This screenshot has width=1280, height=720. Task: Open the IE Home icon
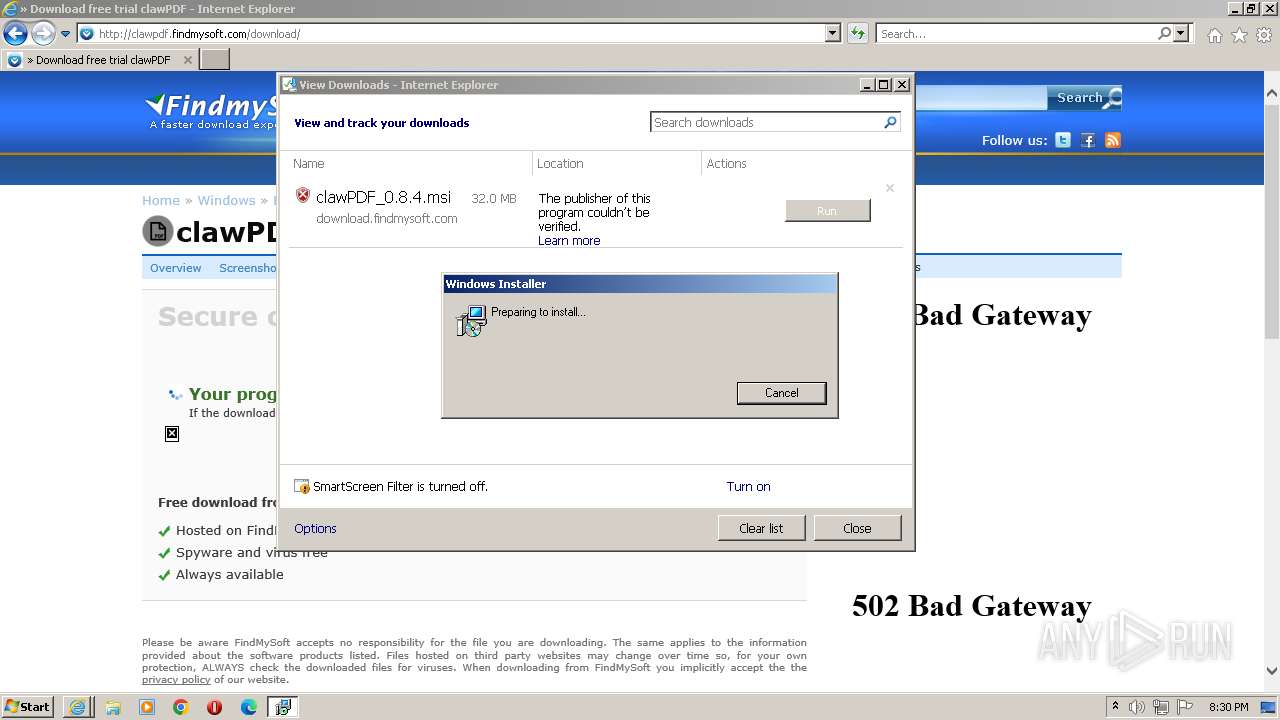tap(1214, 35)
